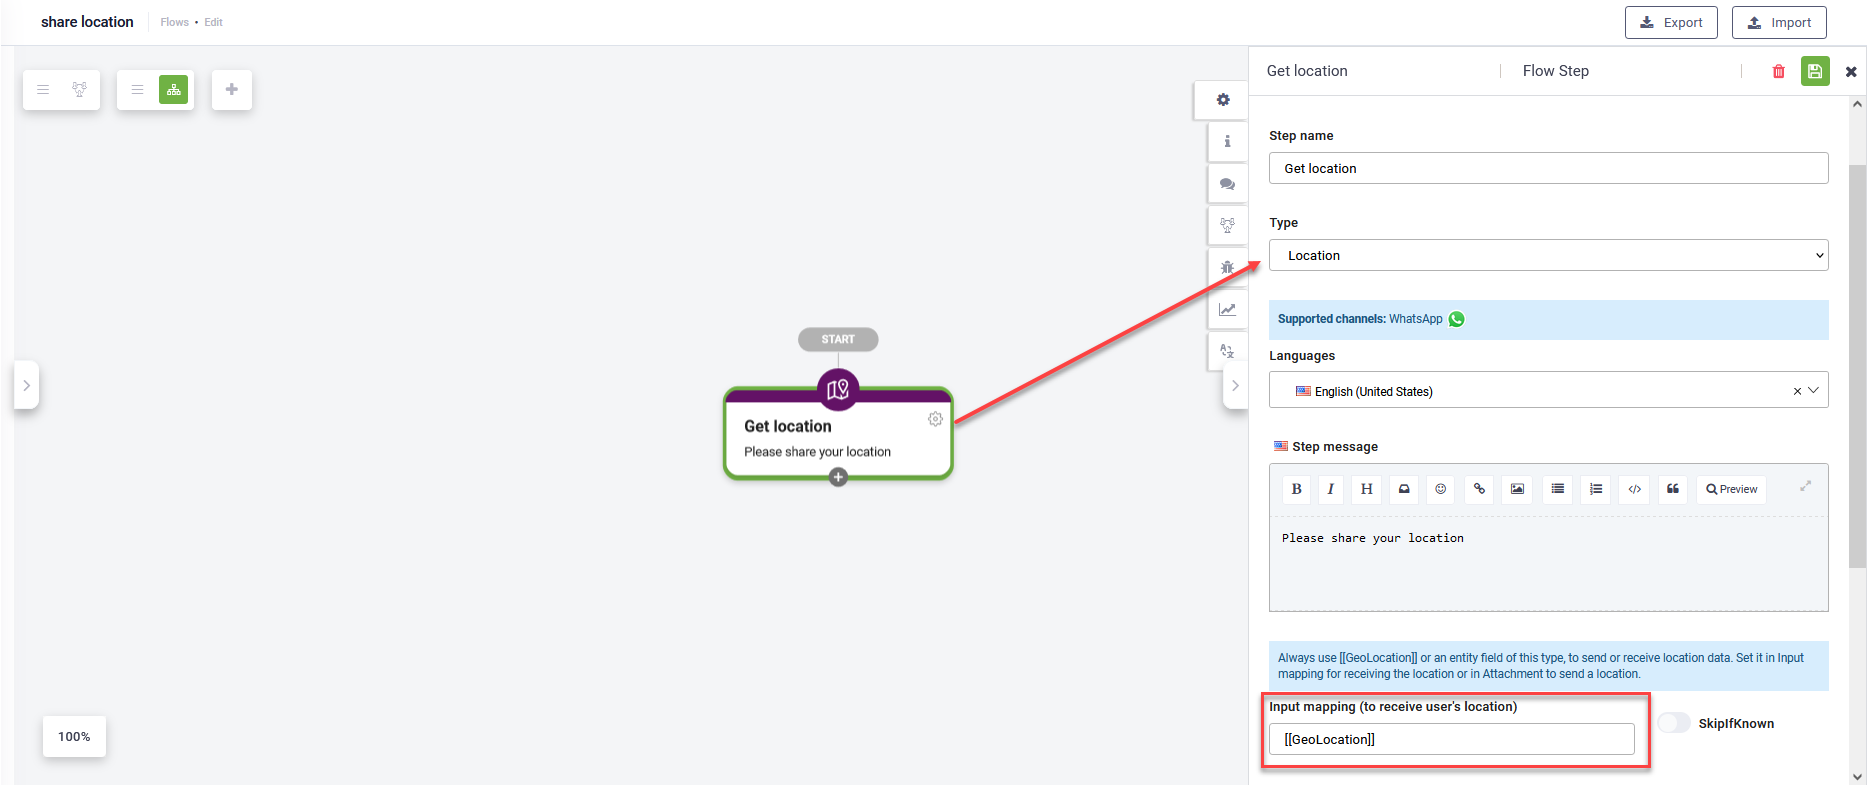Screen dimensions: 1867x785
Task: Open the translation languages side tab
Action: pyautogui.click(x=1227, y=351)
